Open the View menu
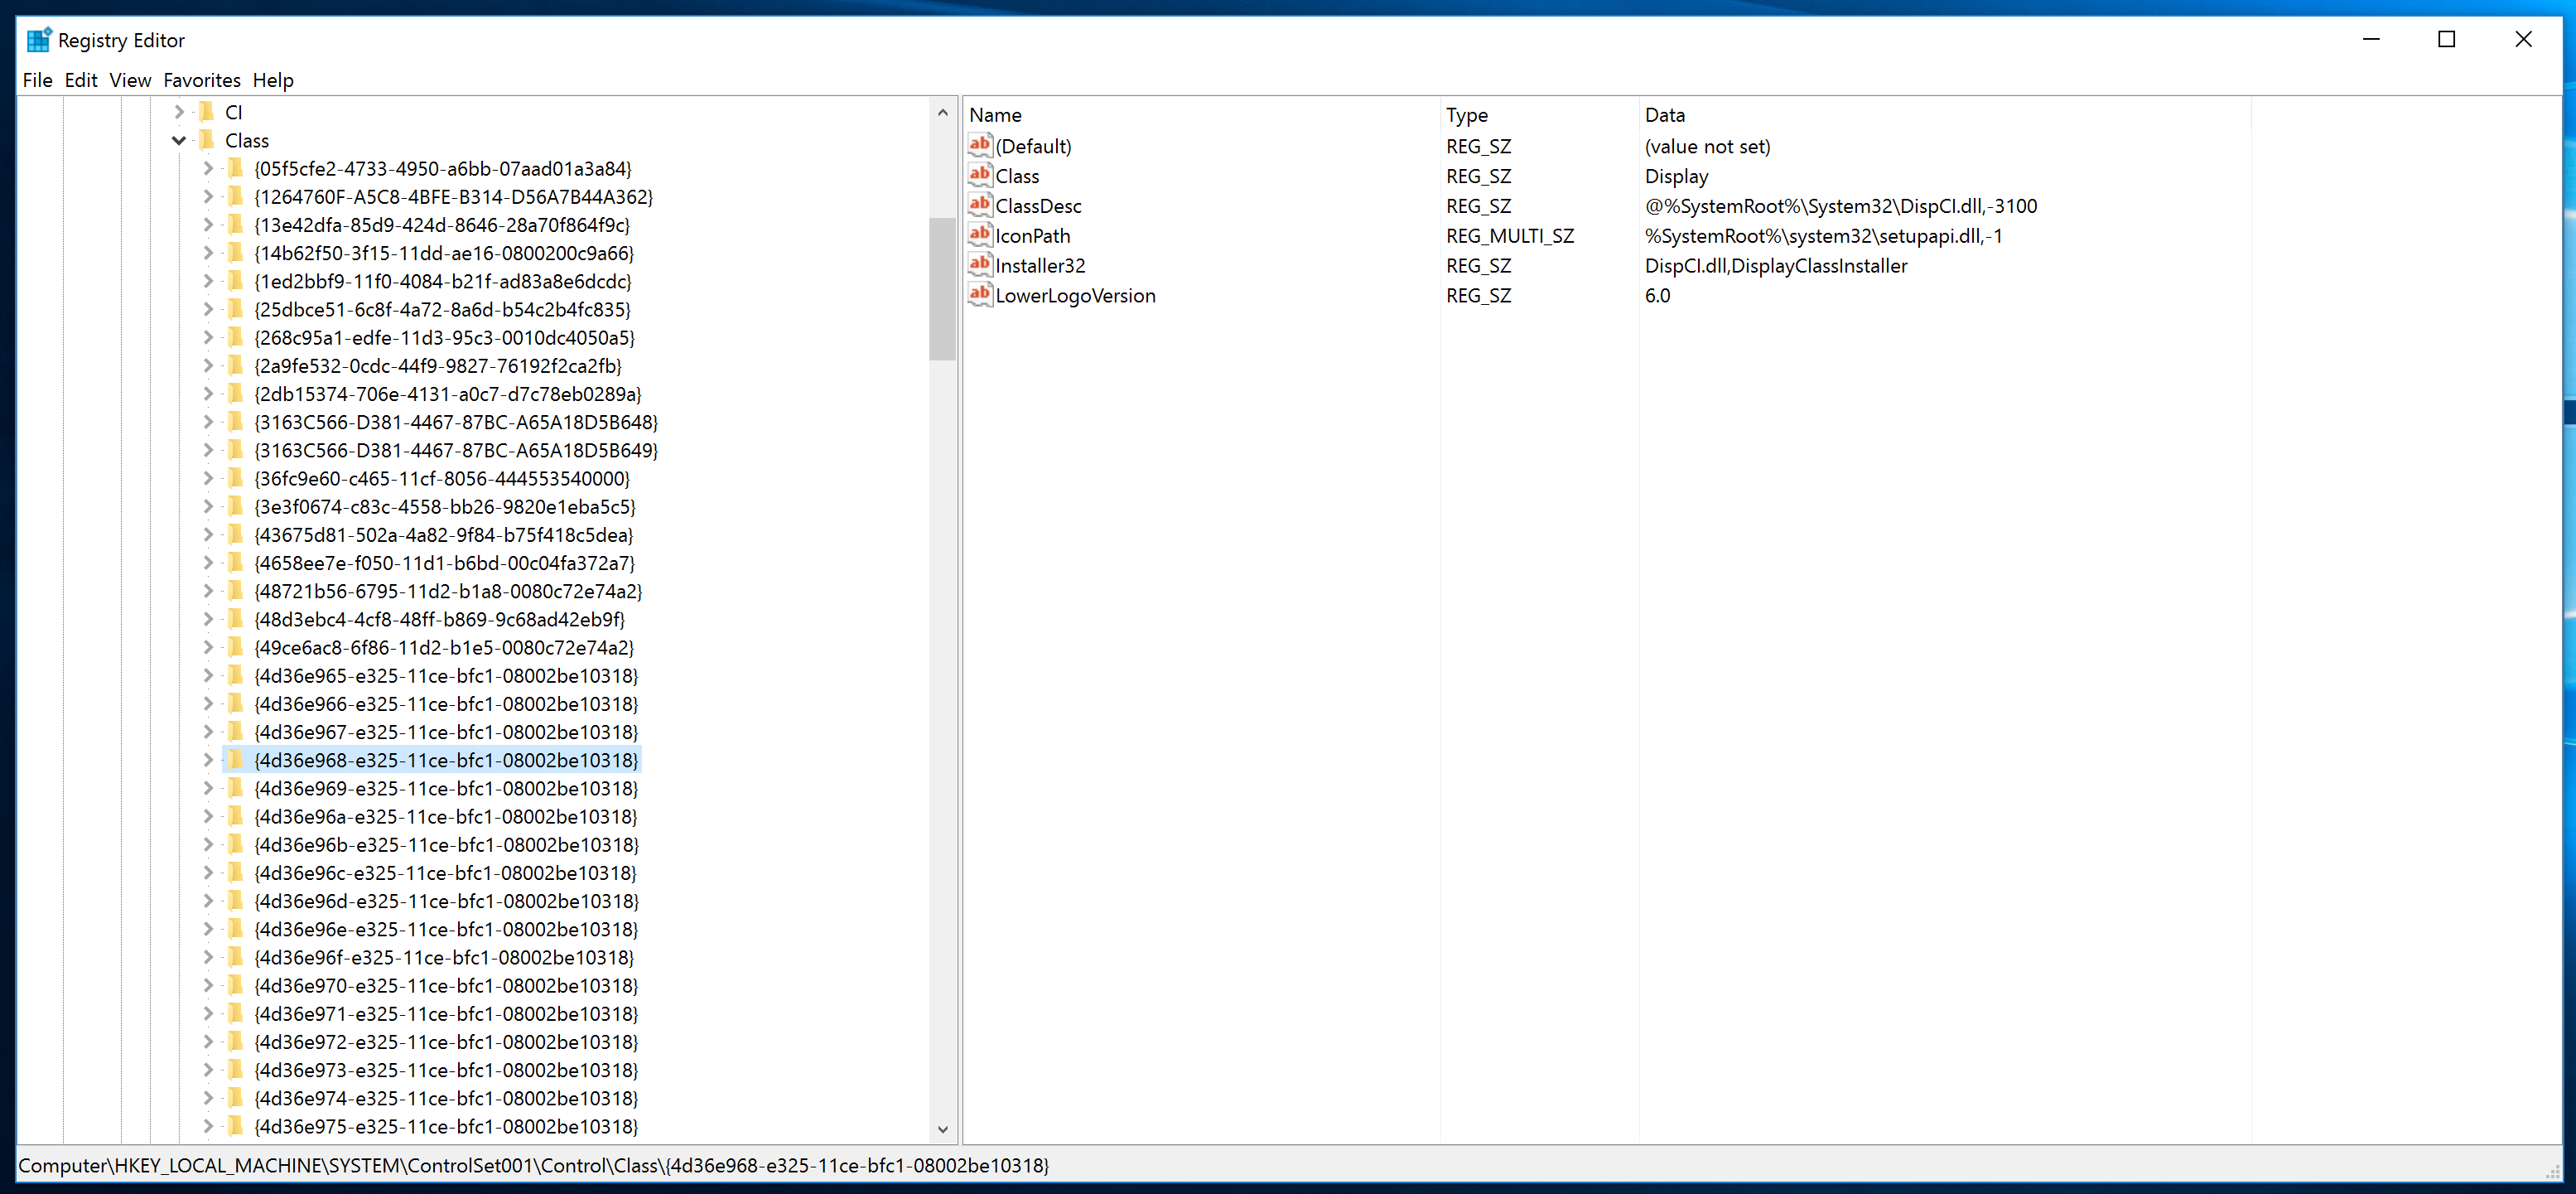 (130, 80)
